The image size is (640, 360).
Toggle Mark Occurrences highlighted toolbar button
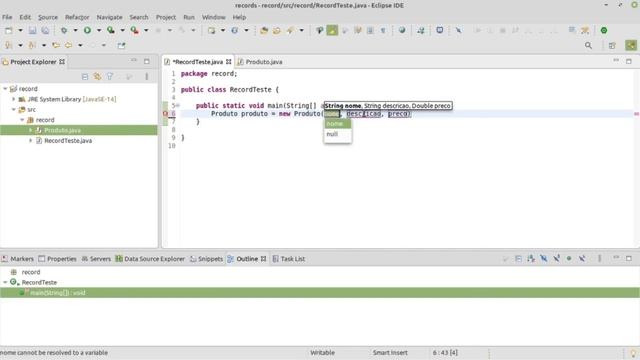point(332,31)
